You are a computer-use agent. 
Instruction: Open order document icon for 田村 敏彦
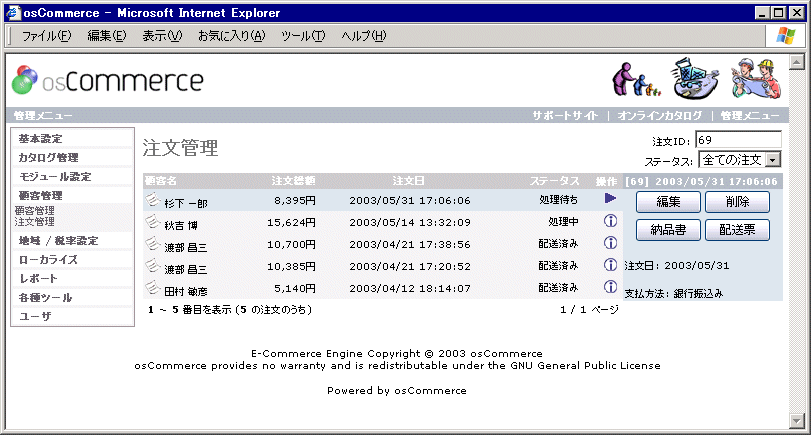[152, 287]
